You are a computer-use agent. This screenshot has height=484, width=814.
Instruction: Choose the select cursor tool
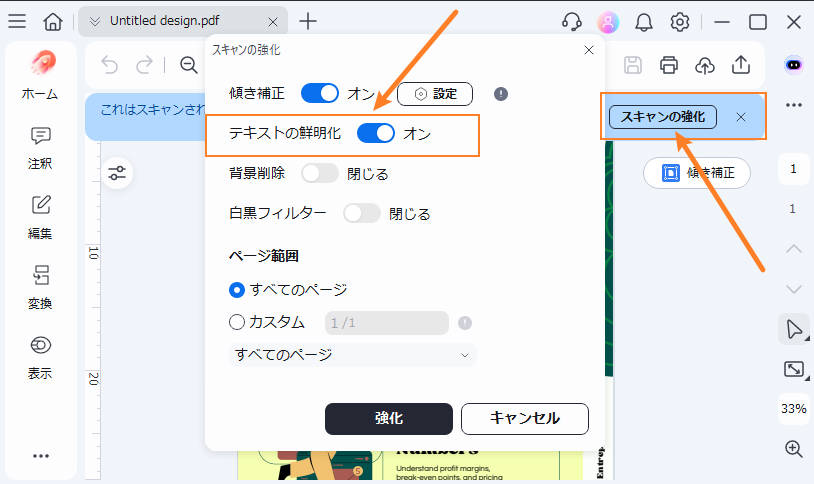pyautogui.click(x=794, y=329)
